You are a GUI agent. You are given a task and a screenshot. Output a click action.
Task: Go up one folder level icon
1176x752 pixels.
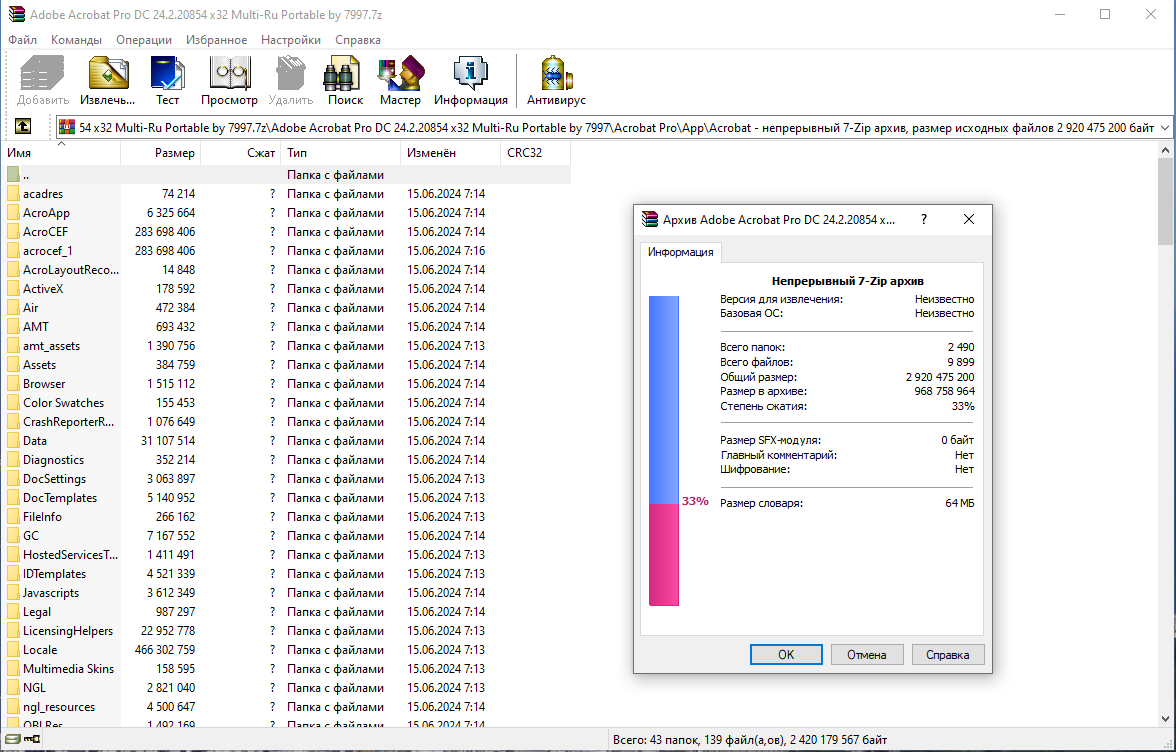click(x=22, y=127)
